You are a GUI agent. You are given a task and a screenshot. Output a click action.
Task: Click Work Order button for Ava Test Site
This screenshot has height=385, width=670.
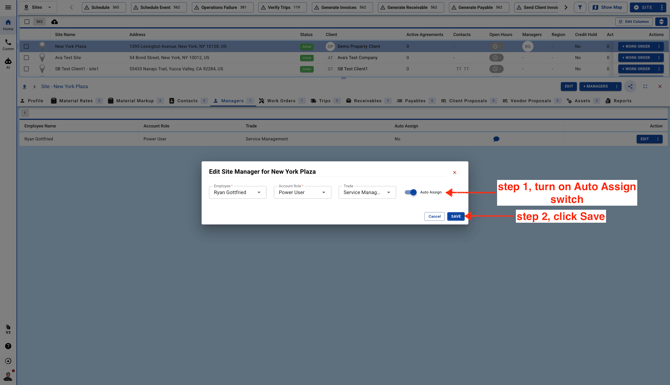coord(636,57)
